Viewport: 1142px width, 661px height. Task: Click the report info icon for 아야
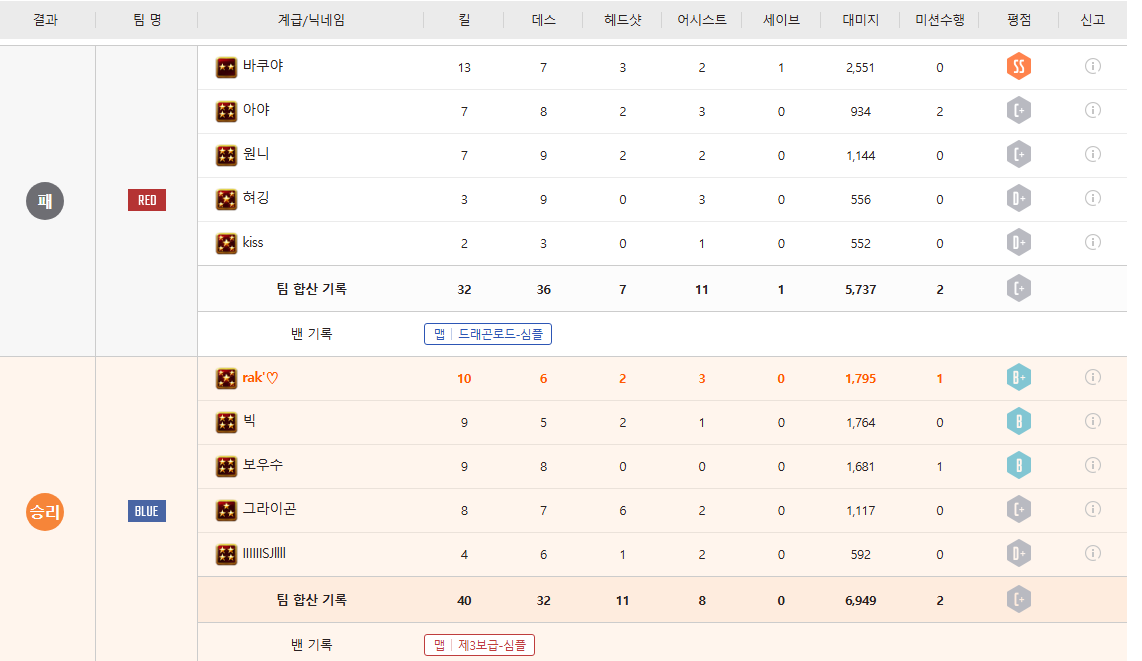click(x=1092, y=110)
